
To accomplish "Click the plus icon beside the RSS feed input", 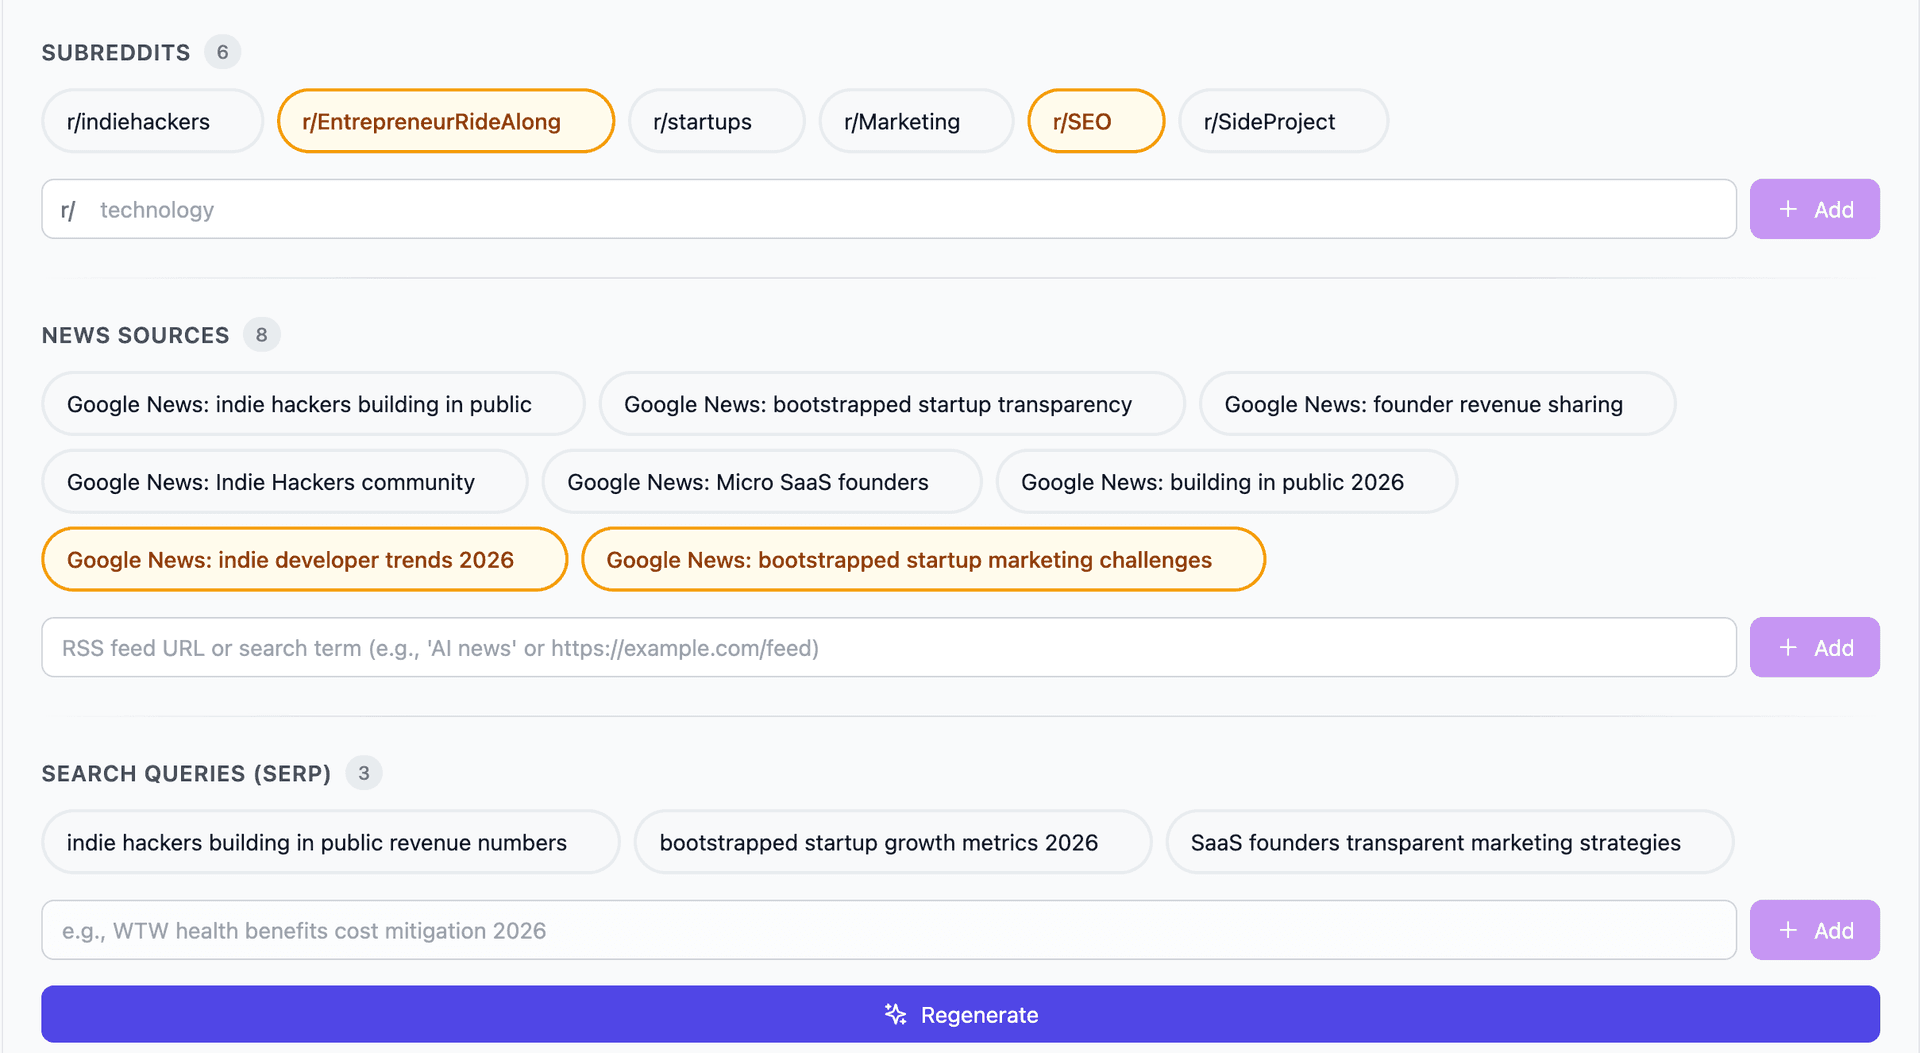I will (1787, 647).
